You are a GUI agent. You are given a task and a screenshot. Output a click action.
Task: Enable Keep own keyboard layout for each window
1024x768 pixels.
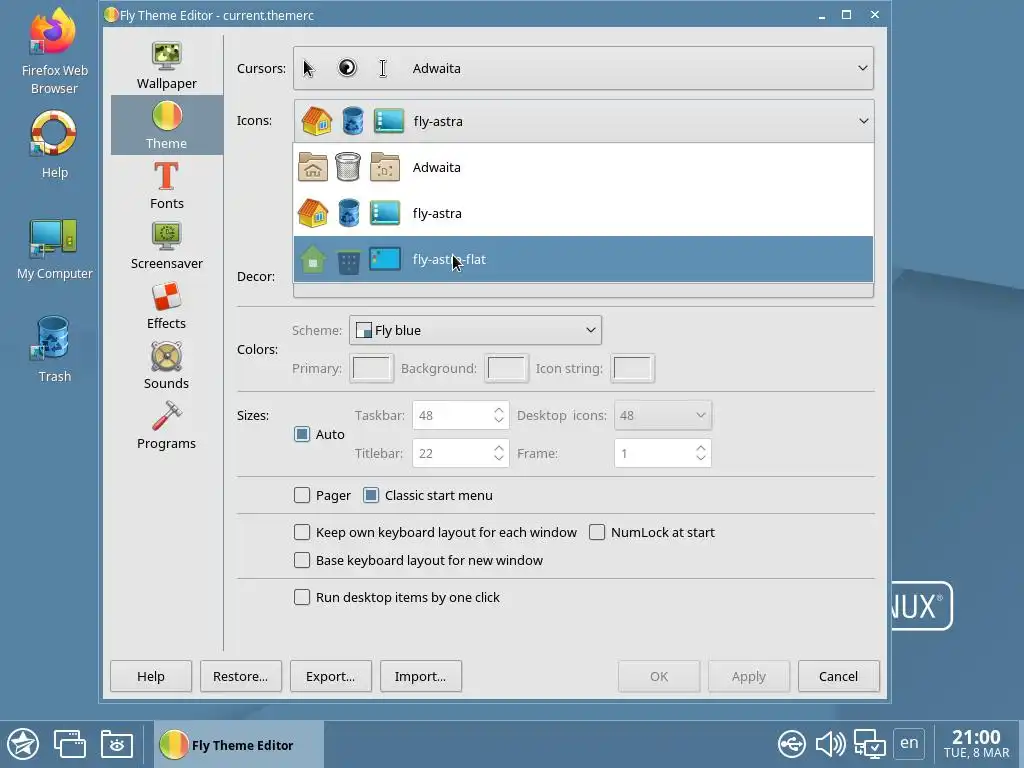click(302, 532)
